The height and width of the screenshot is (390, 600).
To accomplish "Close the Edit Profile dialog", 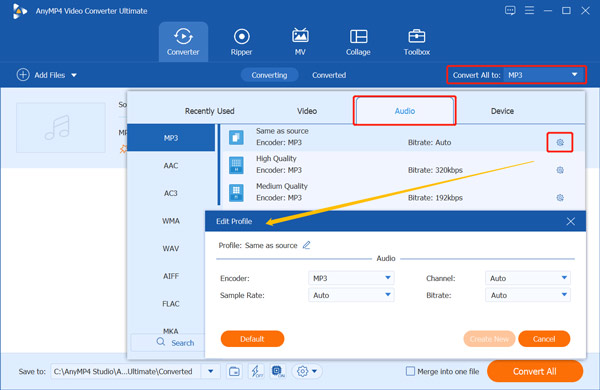I will (x=571, y=221).
